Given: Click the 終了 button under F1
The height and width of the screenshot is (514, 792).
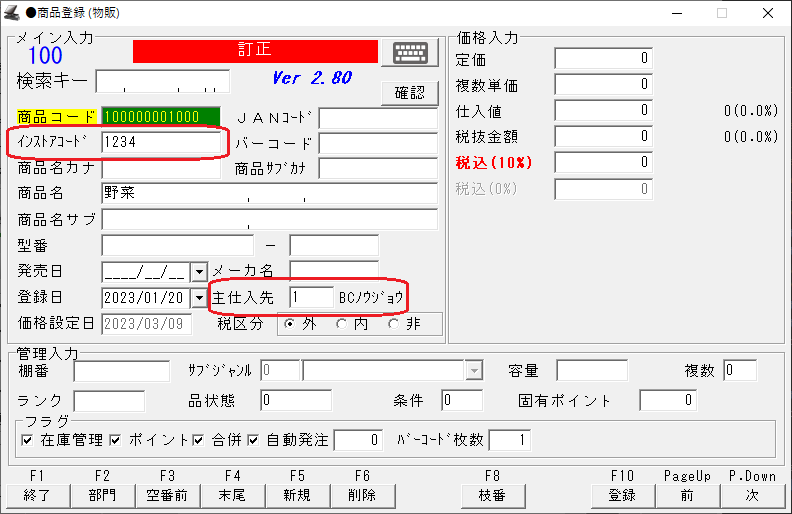Looking at the screenshot, I should click(37, 495).
